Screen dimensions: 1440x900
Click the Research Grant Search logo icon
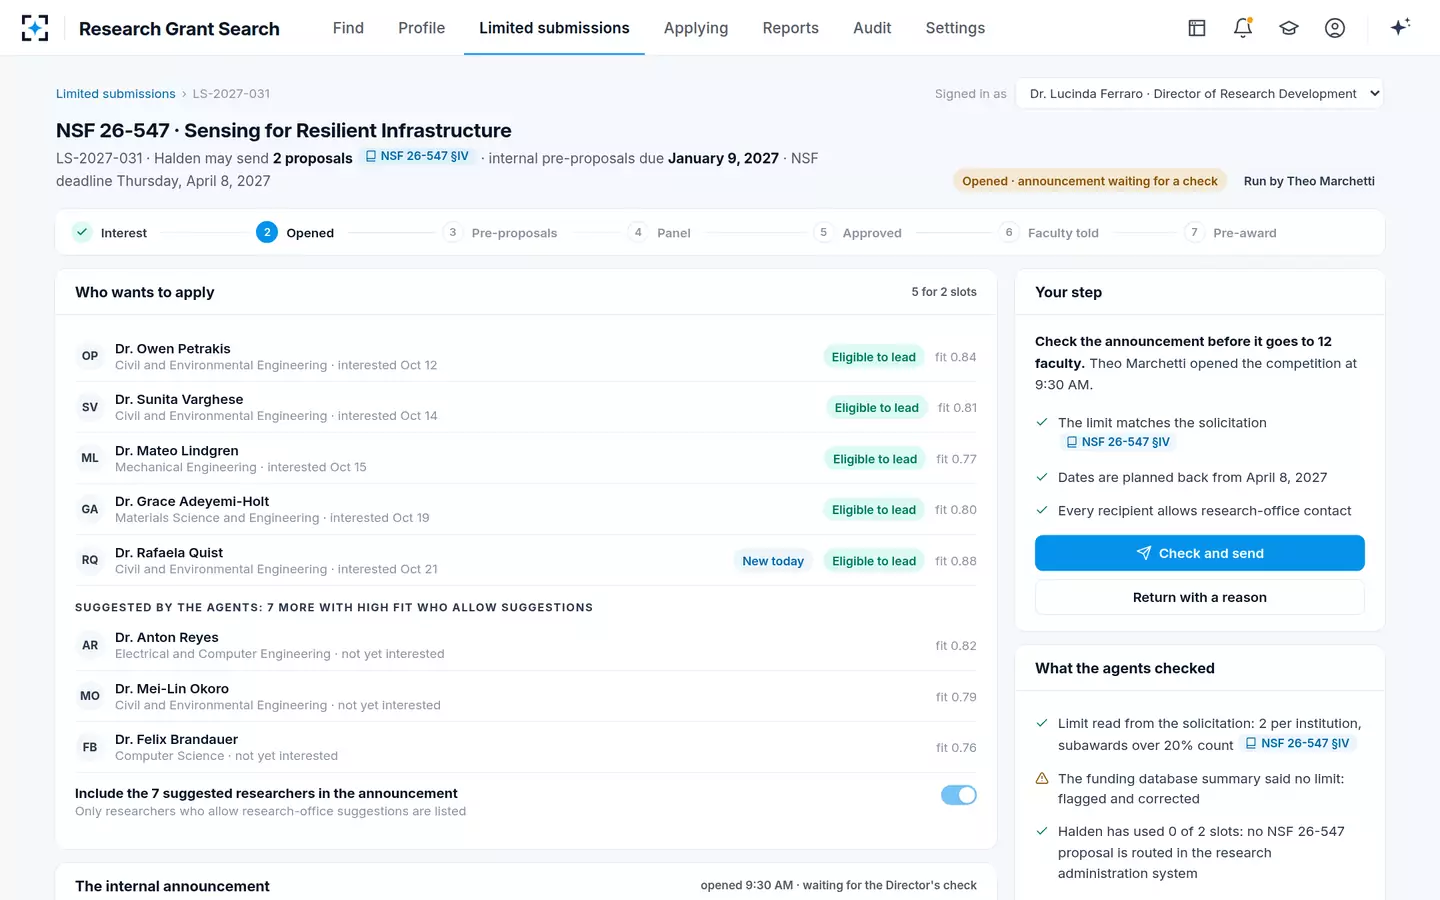35,28
